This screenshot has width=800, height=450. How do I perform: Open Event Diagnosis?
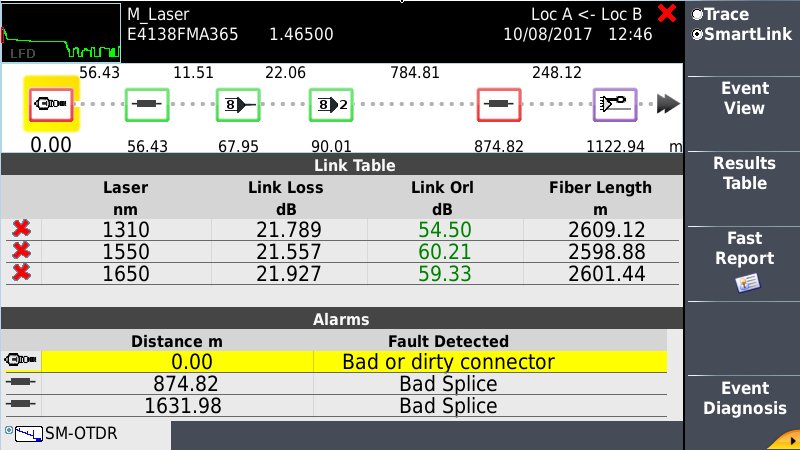(x=744, y=398)
